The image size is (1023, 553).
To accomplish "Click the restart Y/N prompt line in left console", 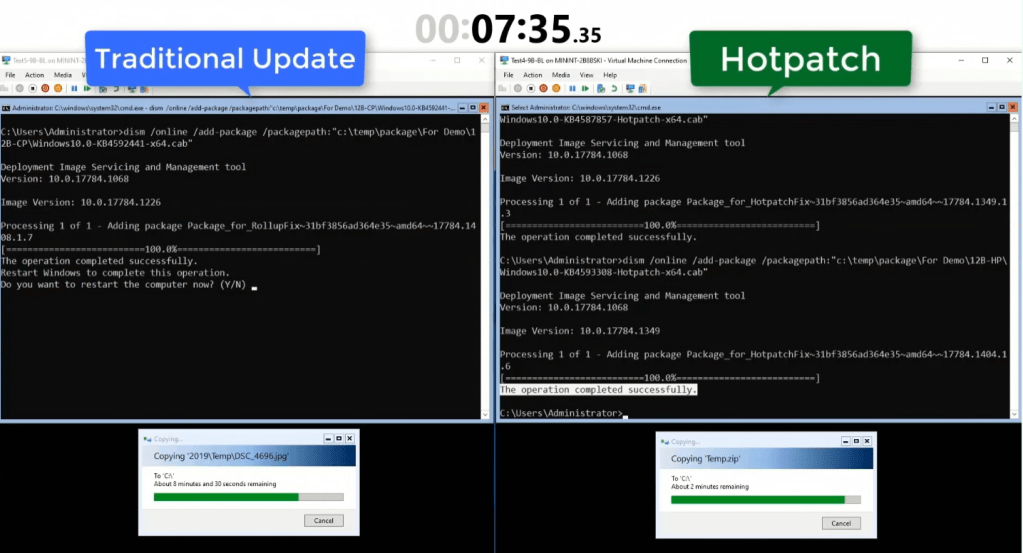I will (127, 285).
